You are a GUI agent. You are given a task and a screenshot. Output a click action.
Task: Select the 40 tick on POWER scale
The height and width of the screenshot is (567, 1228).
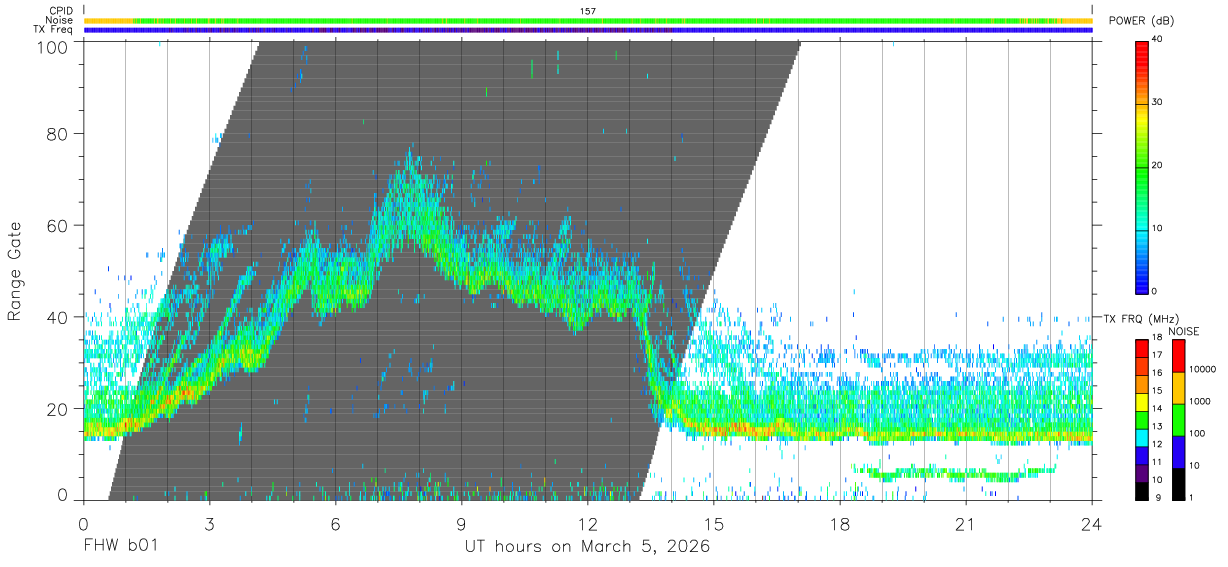pyautogui.click(x=1158, y=39)
